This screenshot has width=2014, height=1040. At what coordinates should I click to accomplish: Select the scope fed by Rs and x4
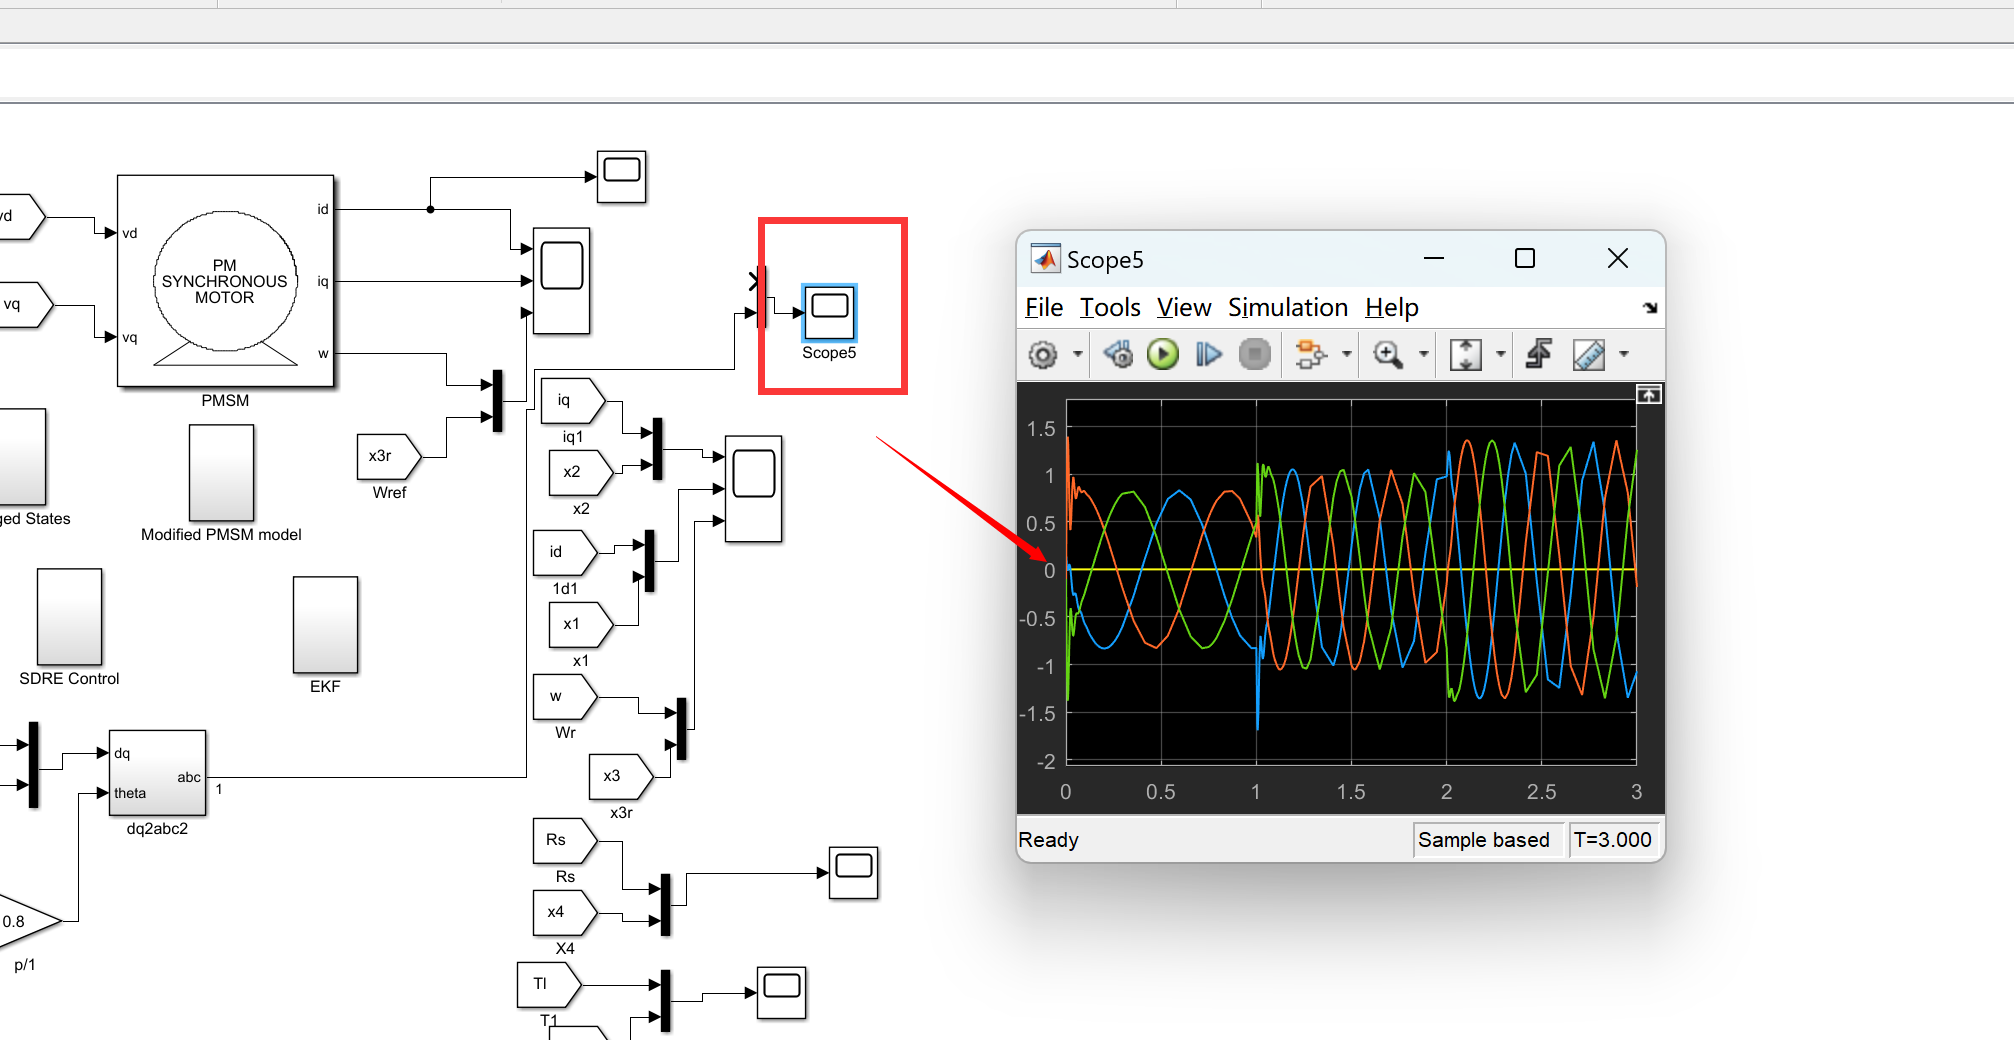pos(853,873)
